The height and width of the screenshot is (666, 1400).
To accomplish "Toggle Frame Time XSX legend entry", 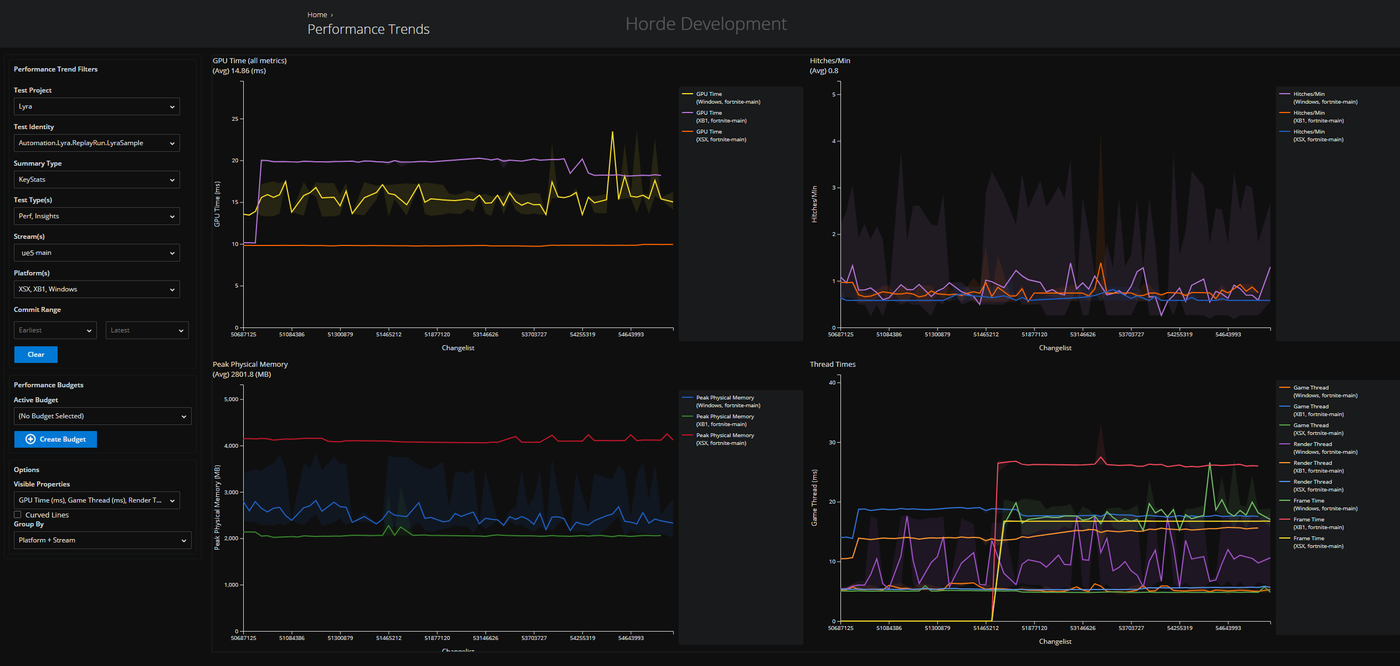I will tap(1313, 543).
